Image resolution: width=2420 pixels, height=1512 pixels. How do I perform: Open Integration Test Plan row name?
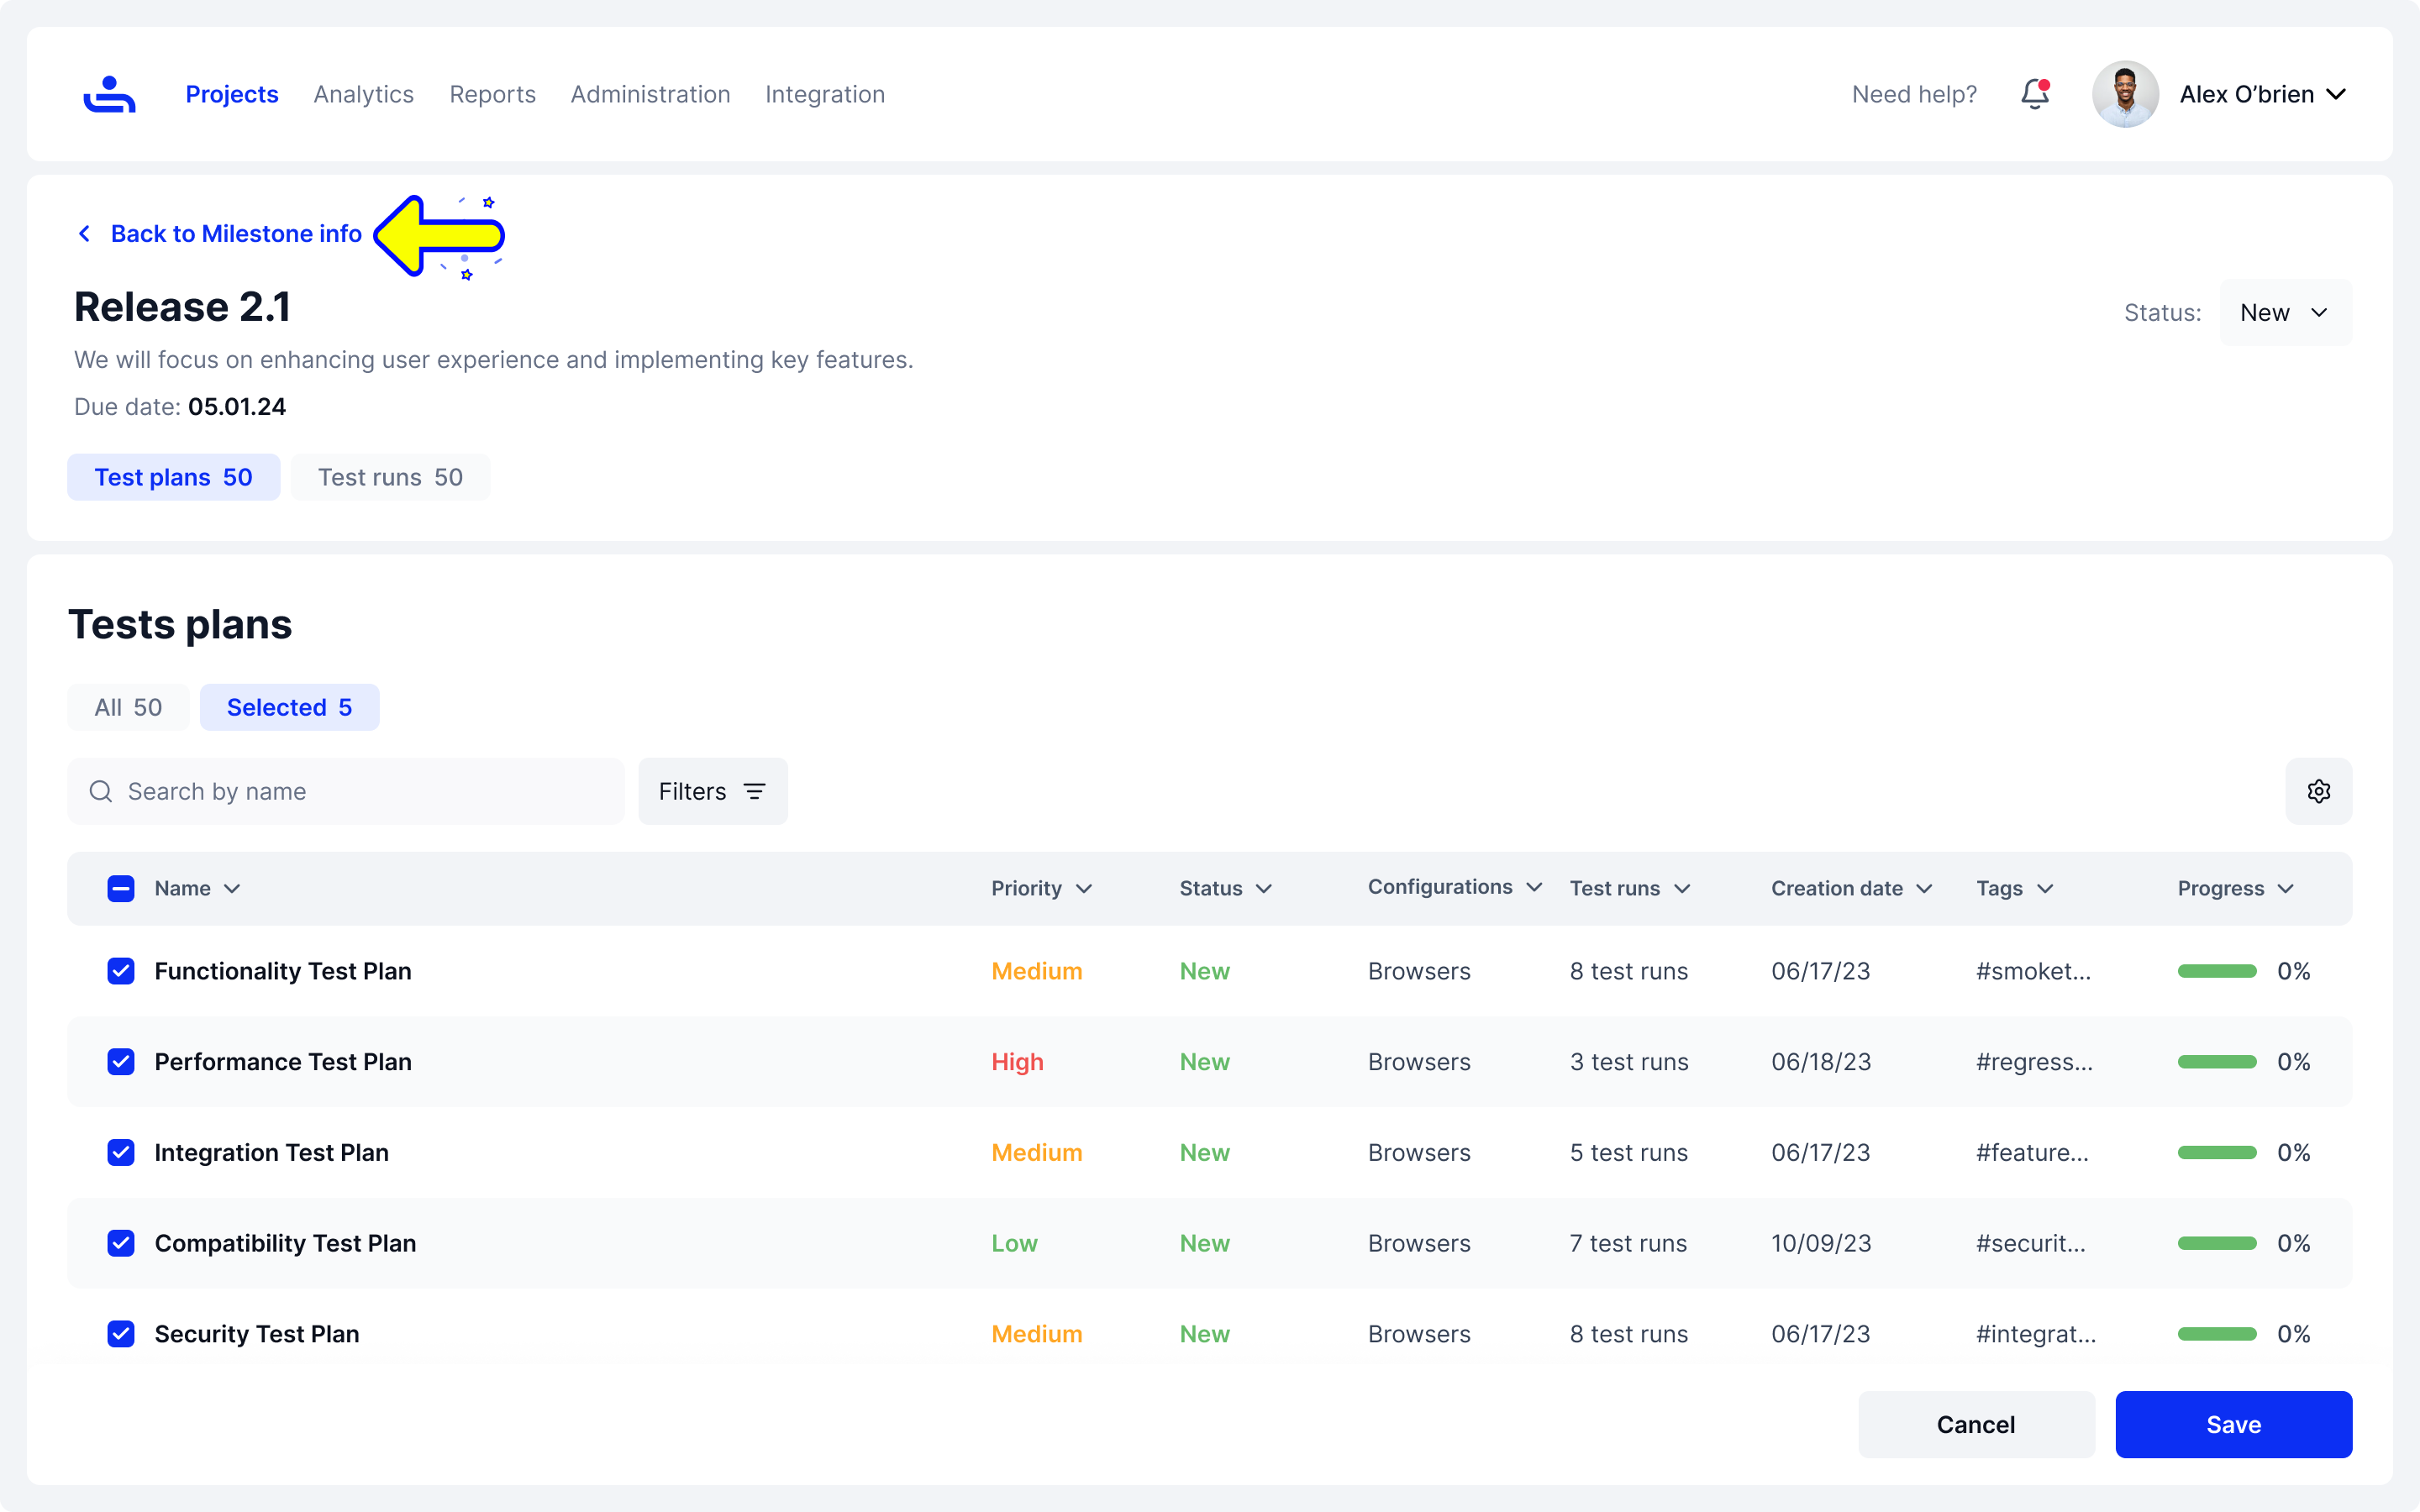coord(272,1152)
